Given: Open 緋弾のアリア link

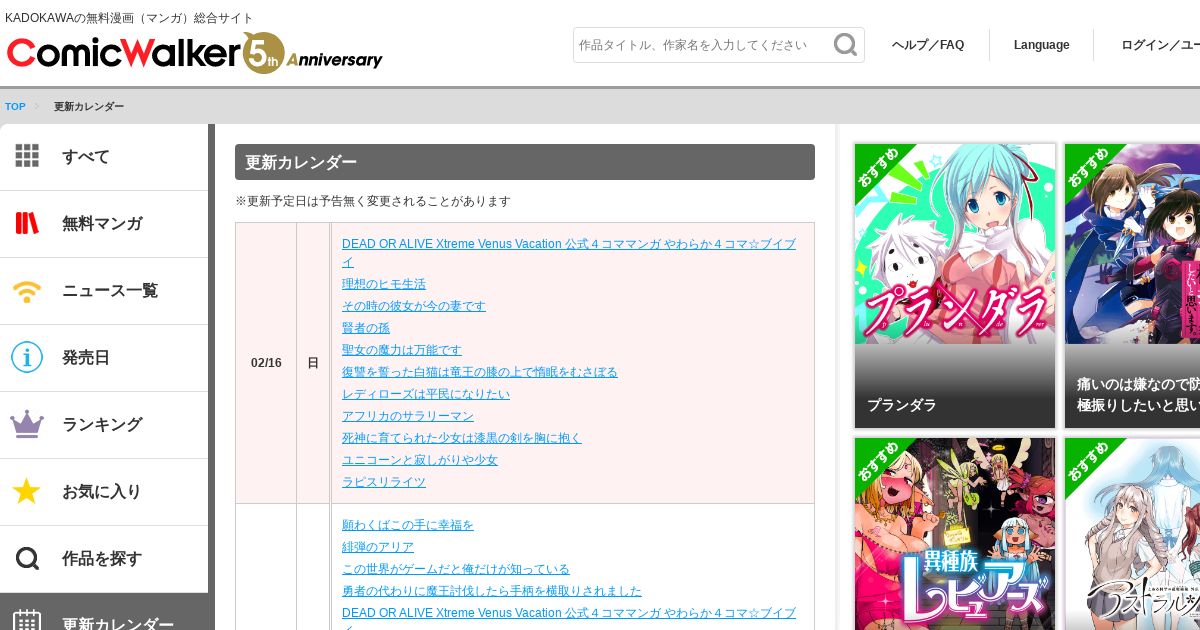Looking at the screenshot, I should (378, 547).
